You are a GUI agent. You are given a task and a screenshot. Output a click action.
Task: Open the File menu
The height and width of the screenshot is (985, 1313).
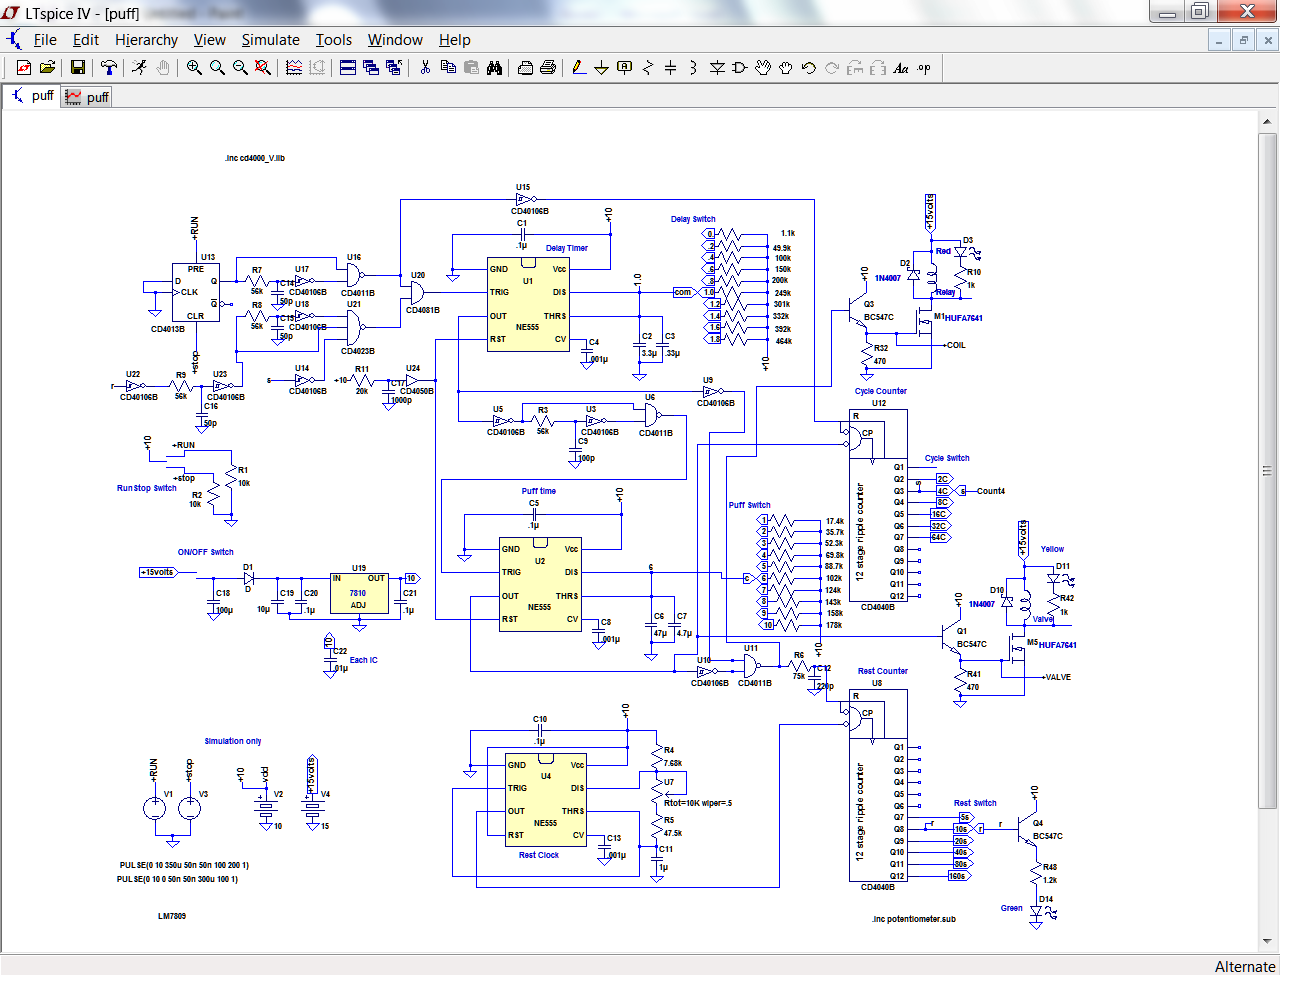tap(45, 40)
